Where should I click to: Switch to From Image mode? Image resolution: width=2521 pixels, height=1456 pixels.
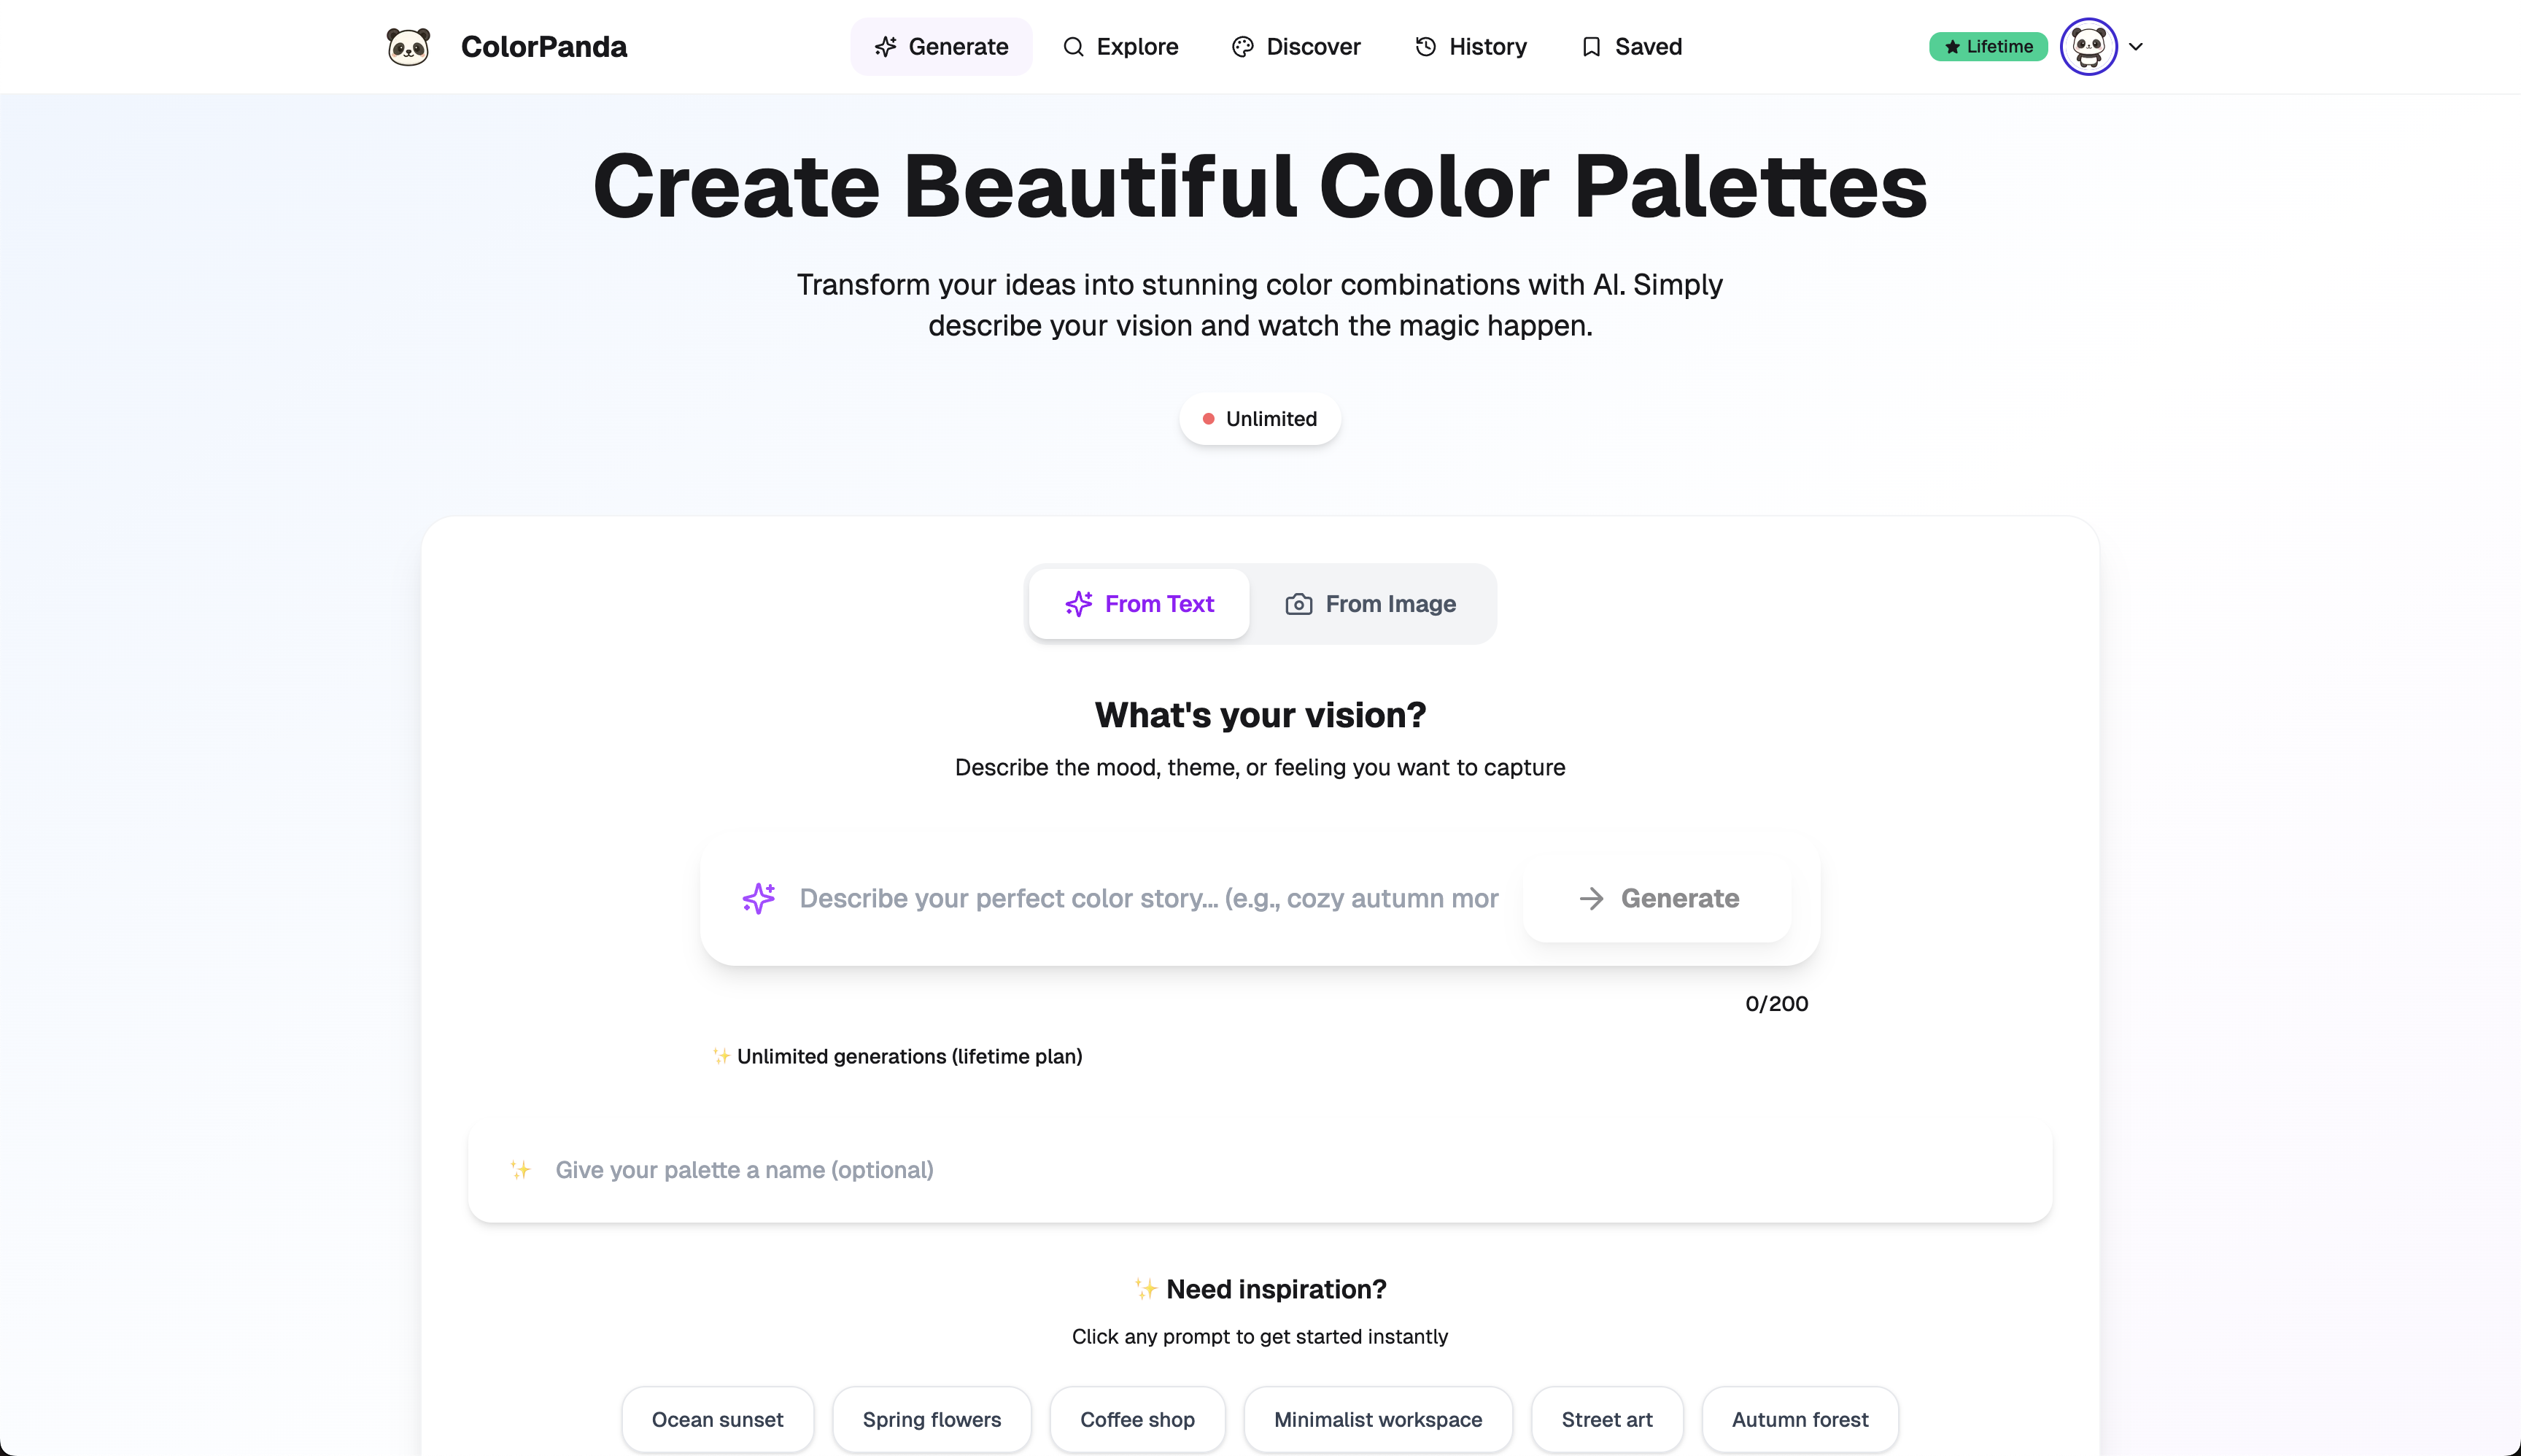1371,603
